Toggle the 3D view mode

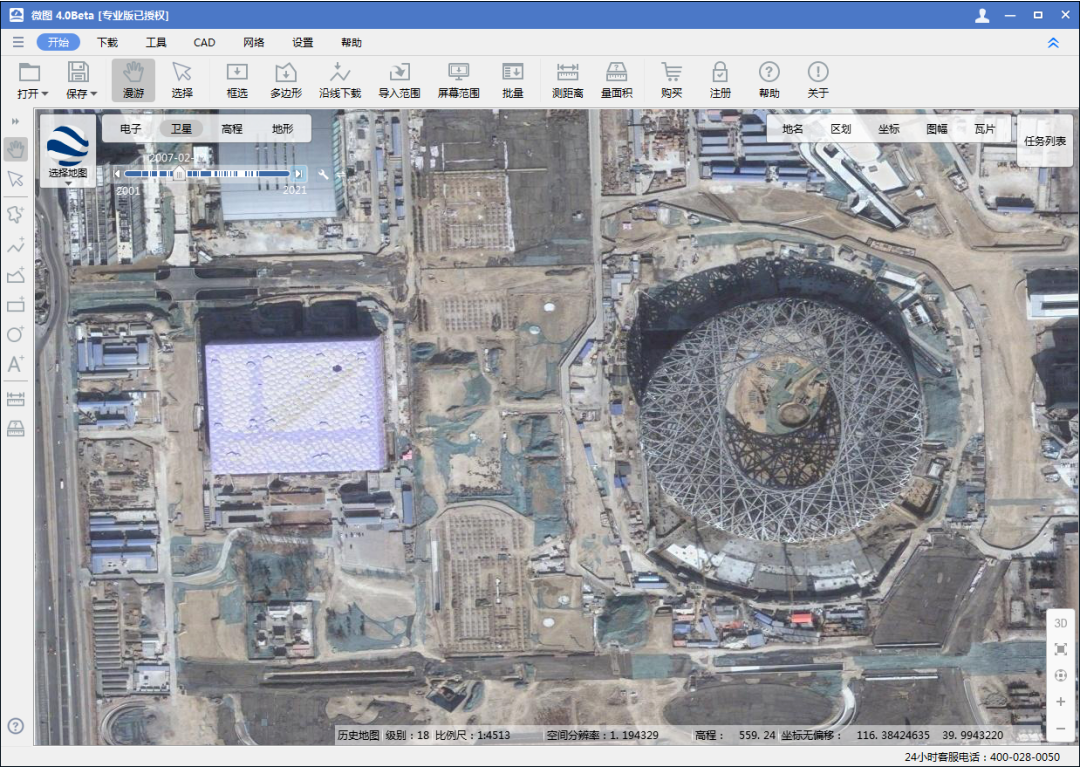coord(1060,622)
